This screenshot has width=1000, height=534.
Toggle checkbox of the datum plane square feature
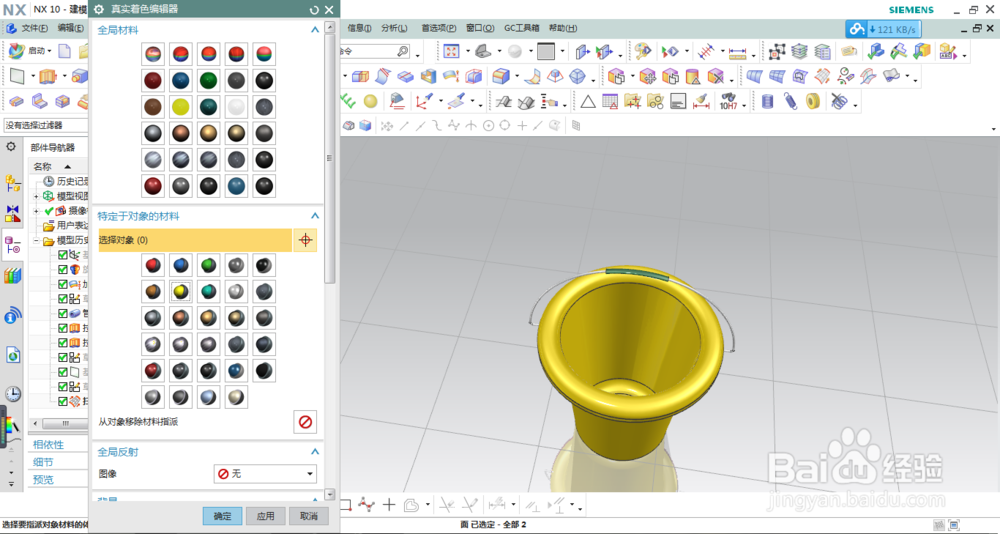[x=62, y=372]
